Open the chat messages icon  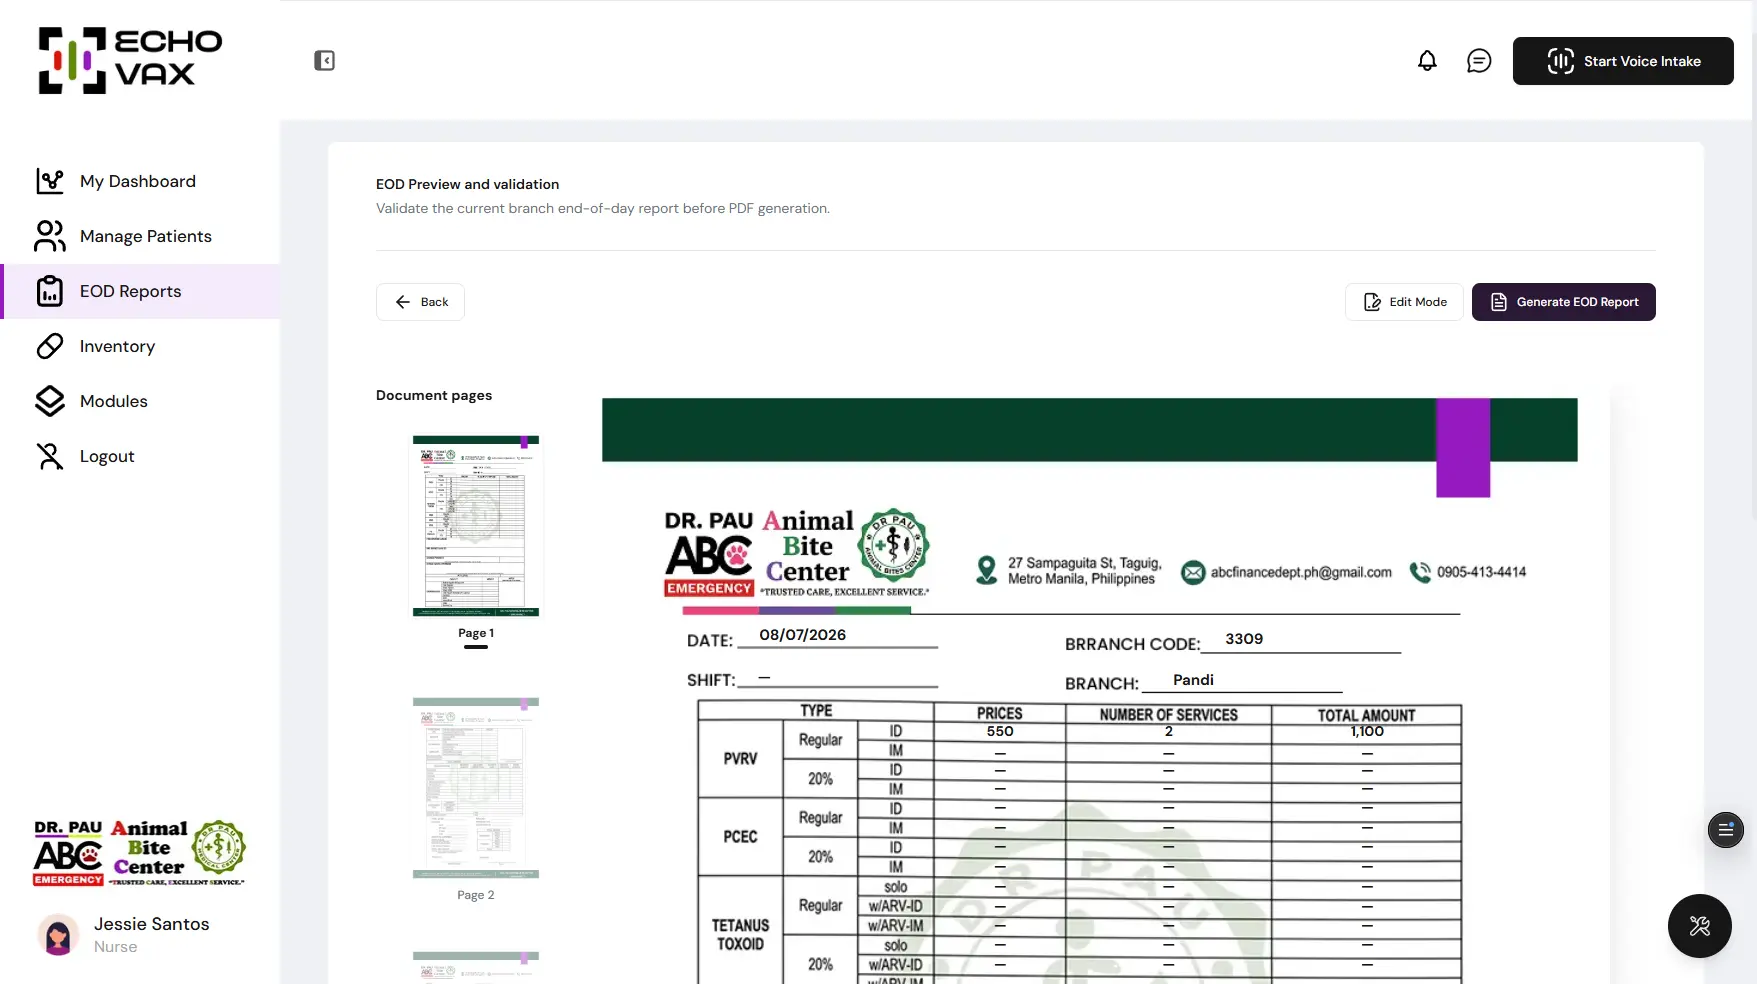coord(1479,61)
